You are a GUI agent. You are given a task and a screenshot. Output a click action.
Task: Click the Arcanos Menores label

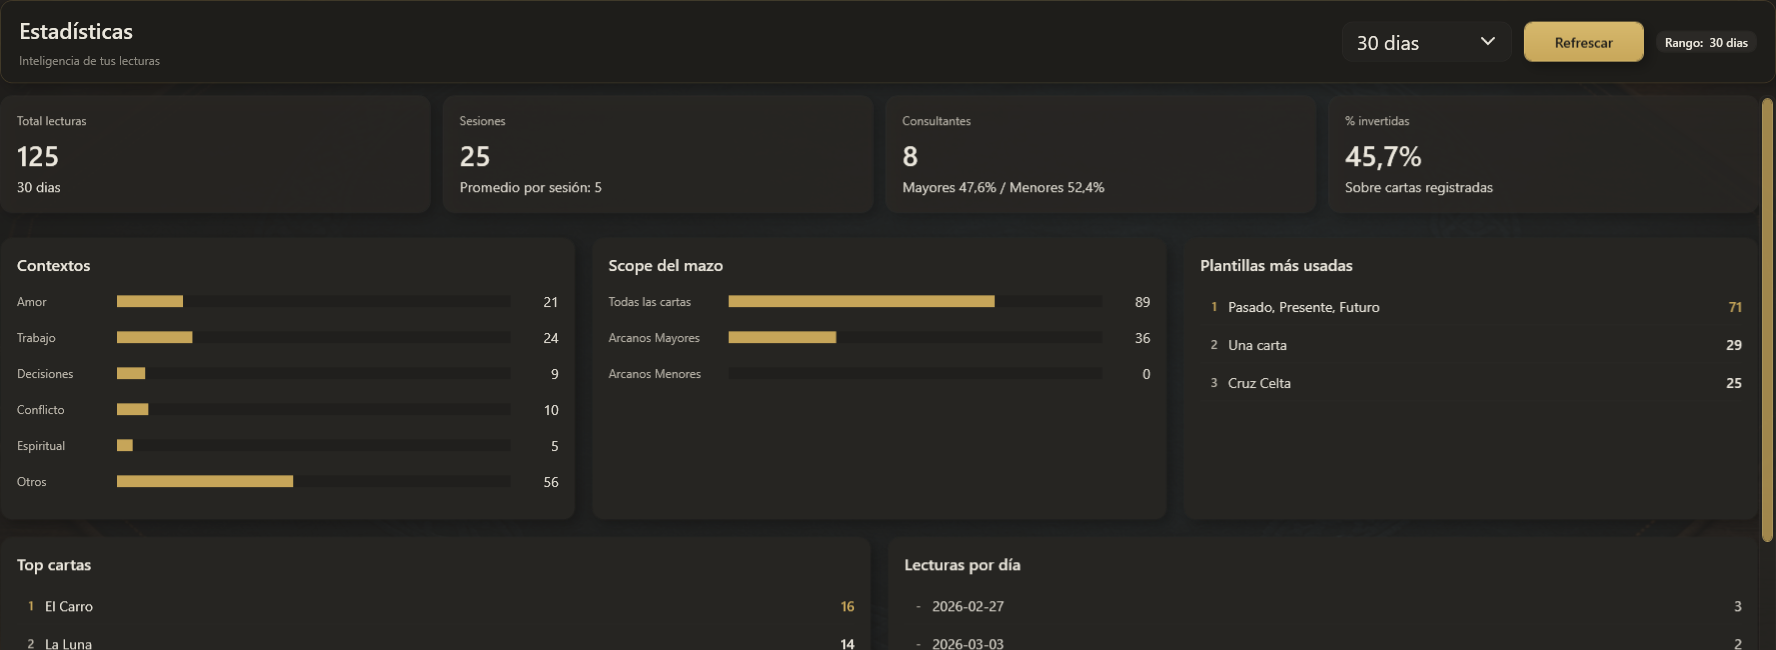coord(655,374)
